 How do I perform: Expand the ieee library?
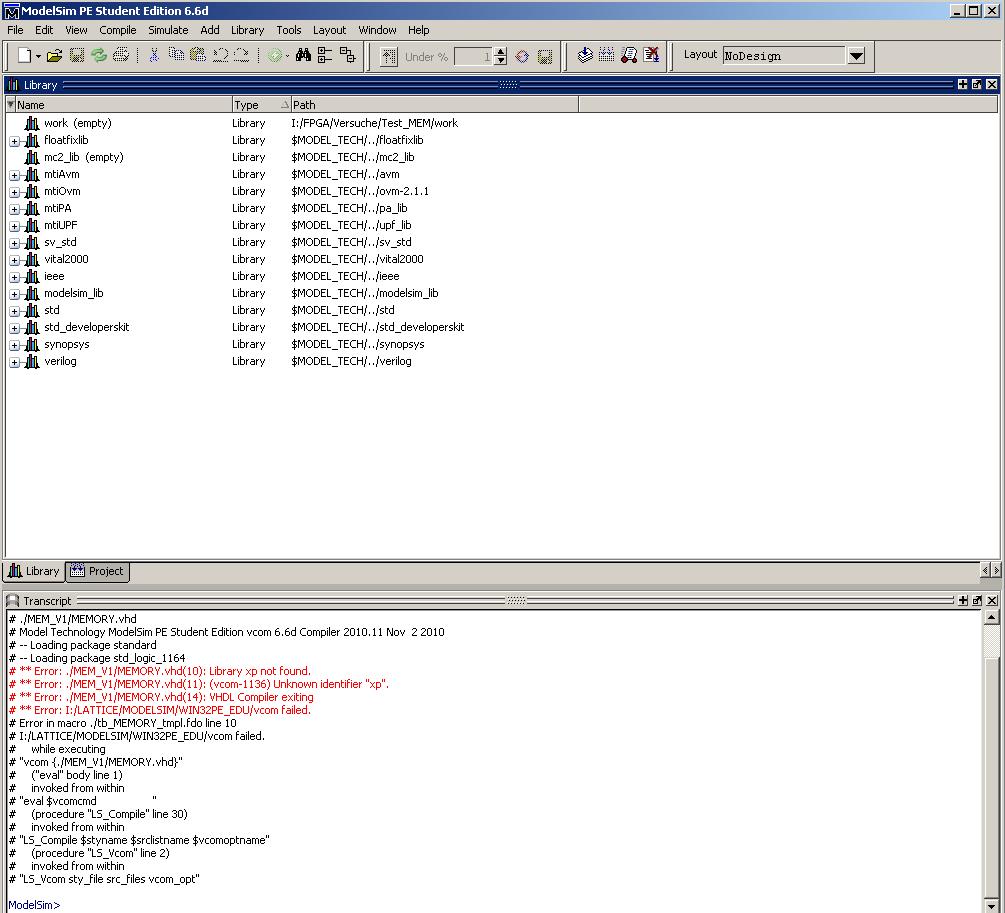15,277
